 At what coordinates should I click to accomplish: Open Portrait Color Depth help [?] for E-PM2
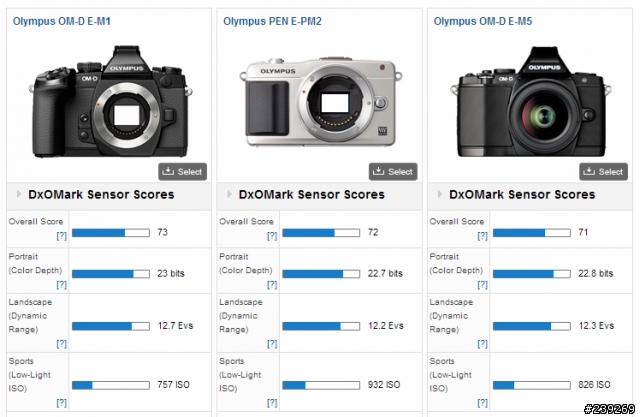pyautogui.click(x=272, y=284)
